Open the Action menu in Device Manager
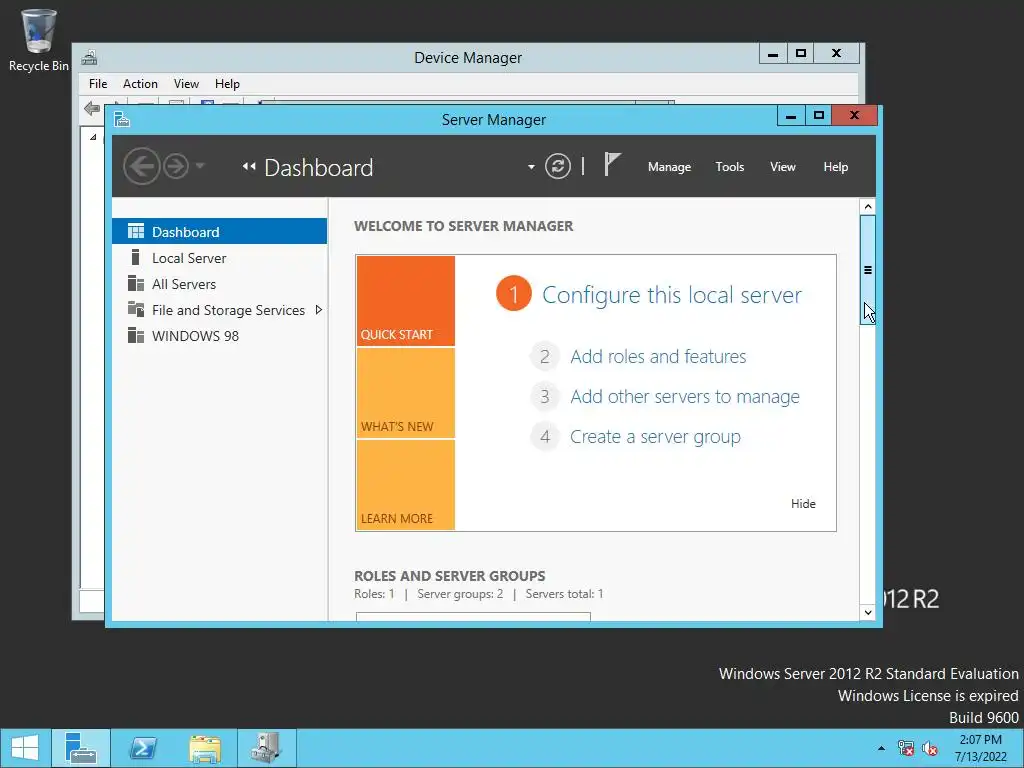This screenshot has height=768, width=1024. pos(140,84)
